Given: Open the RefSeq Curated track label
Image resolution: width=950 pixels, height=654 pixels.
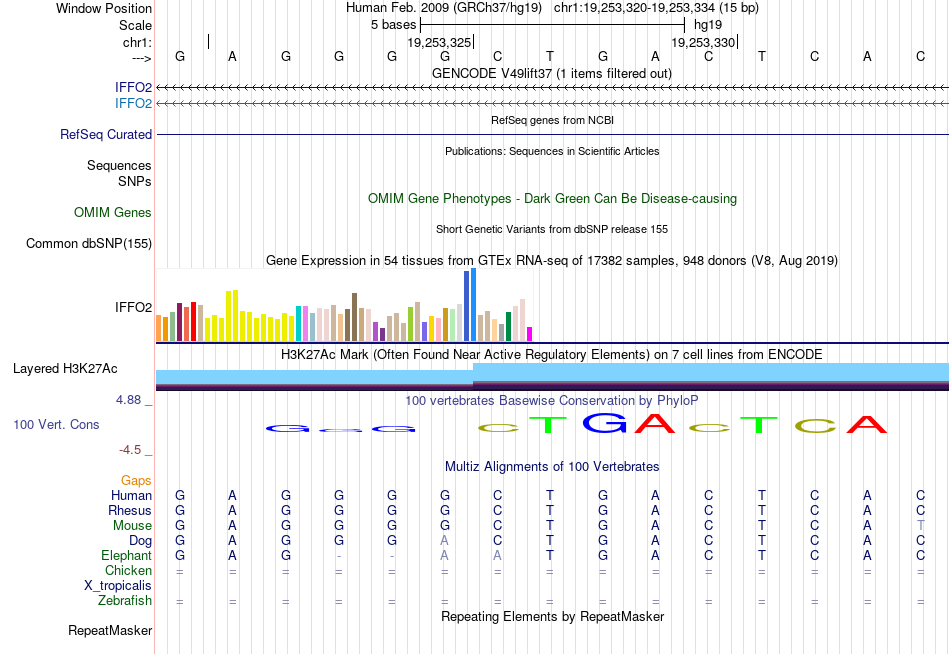Looking at the screenshot, I should [x=106, y=135].
